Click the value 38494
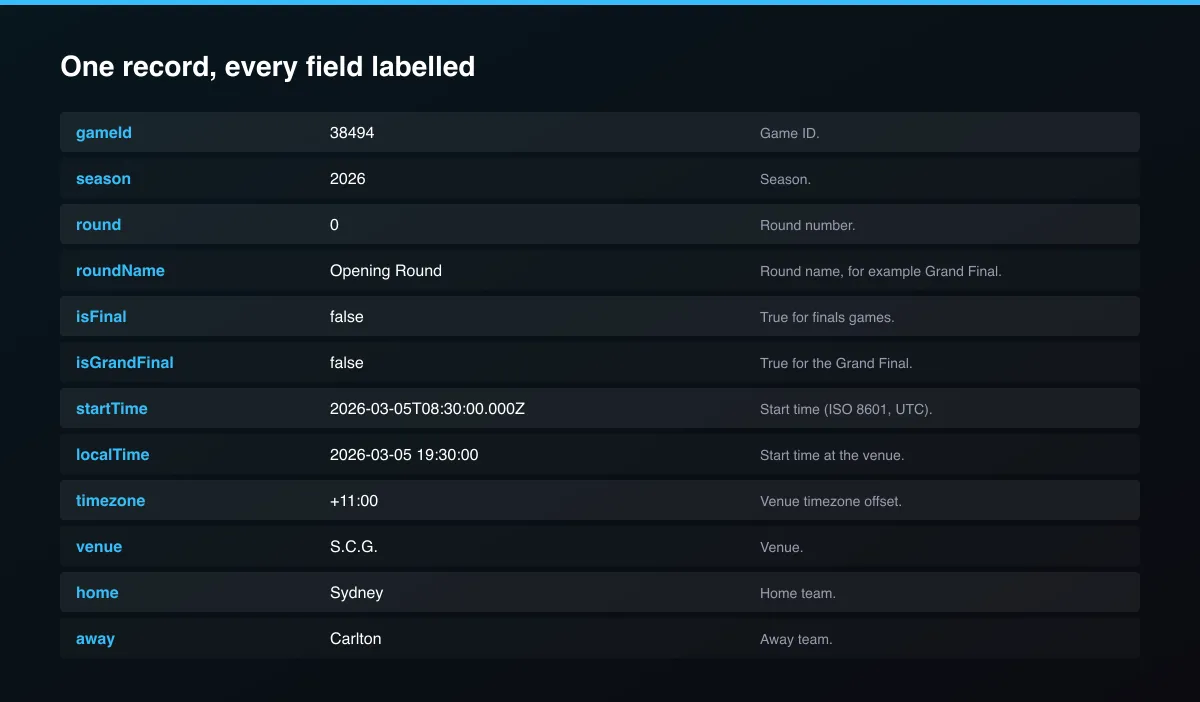This screenshot has width=1200, height=702. [x=352, y=133]
